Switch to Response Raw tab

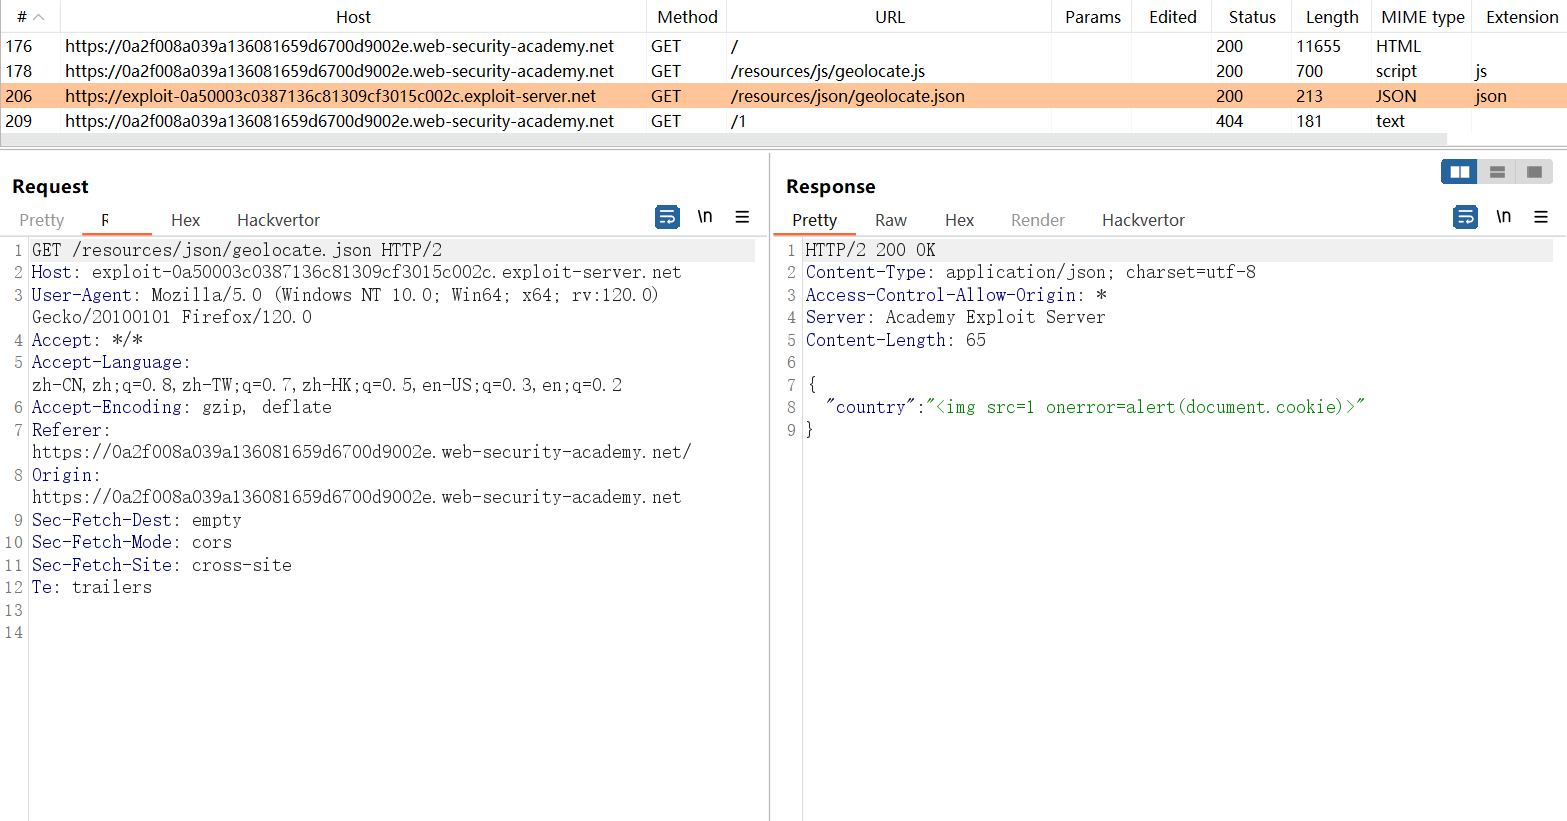coord(890,220)
